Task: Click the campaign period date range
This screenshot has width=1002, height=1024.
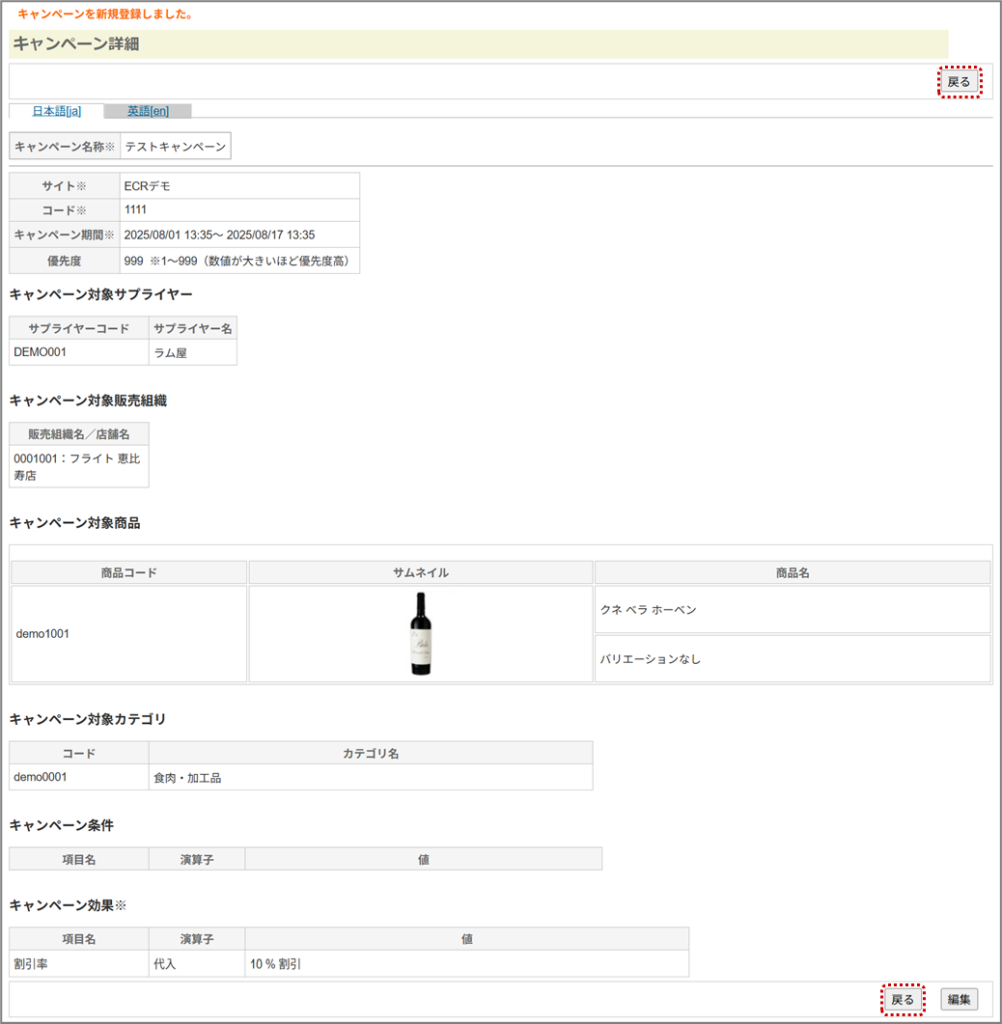Action: coord(219,235)
